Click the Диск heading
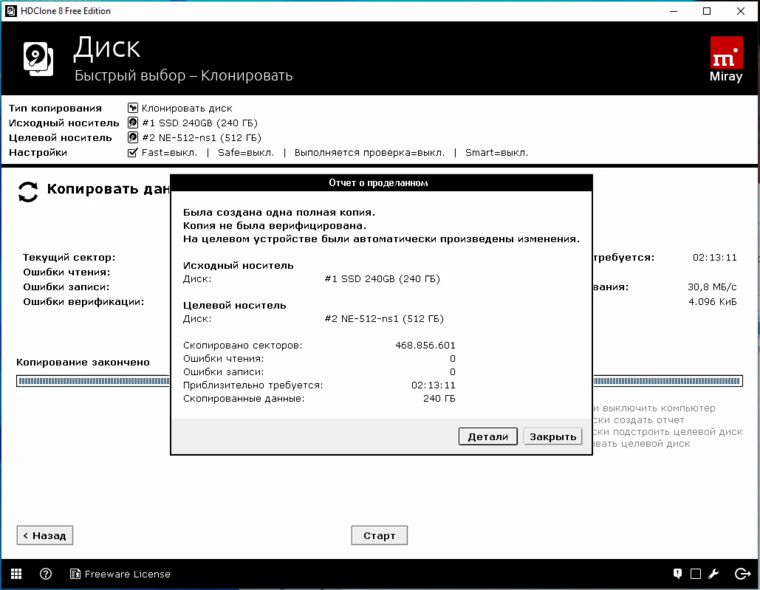Screen dimensions: 760x590 click(107, 48)
